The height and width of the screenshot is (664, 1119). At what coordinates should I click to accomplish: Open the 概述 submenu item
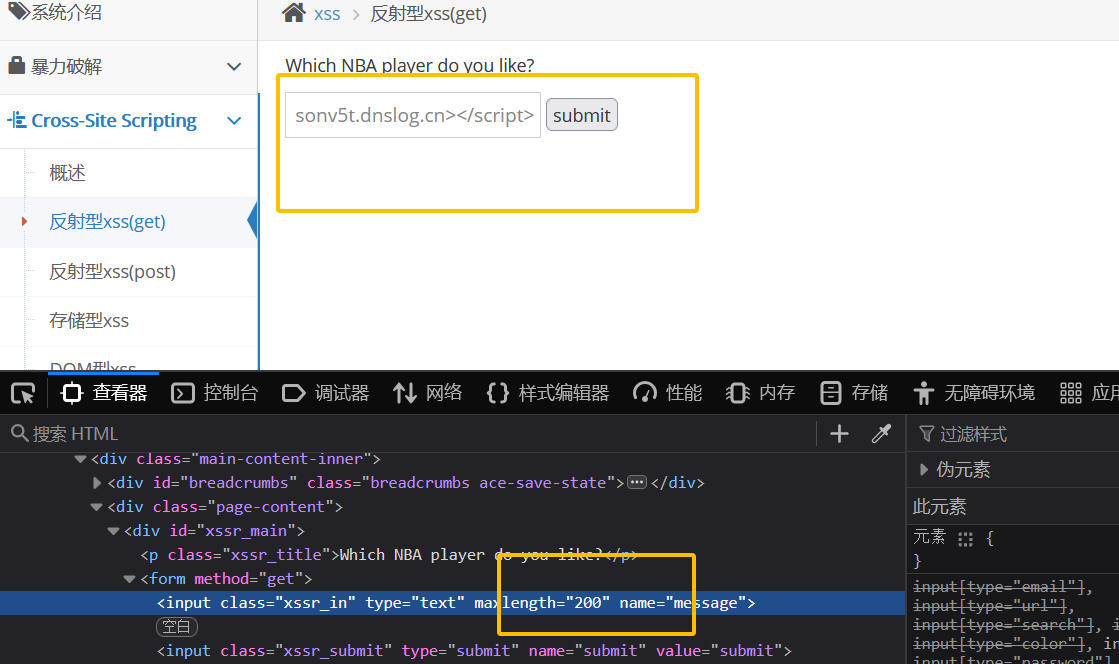pos(67,173)
